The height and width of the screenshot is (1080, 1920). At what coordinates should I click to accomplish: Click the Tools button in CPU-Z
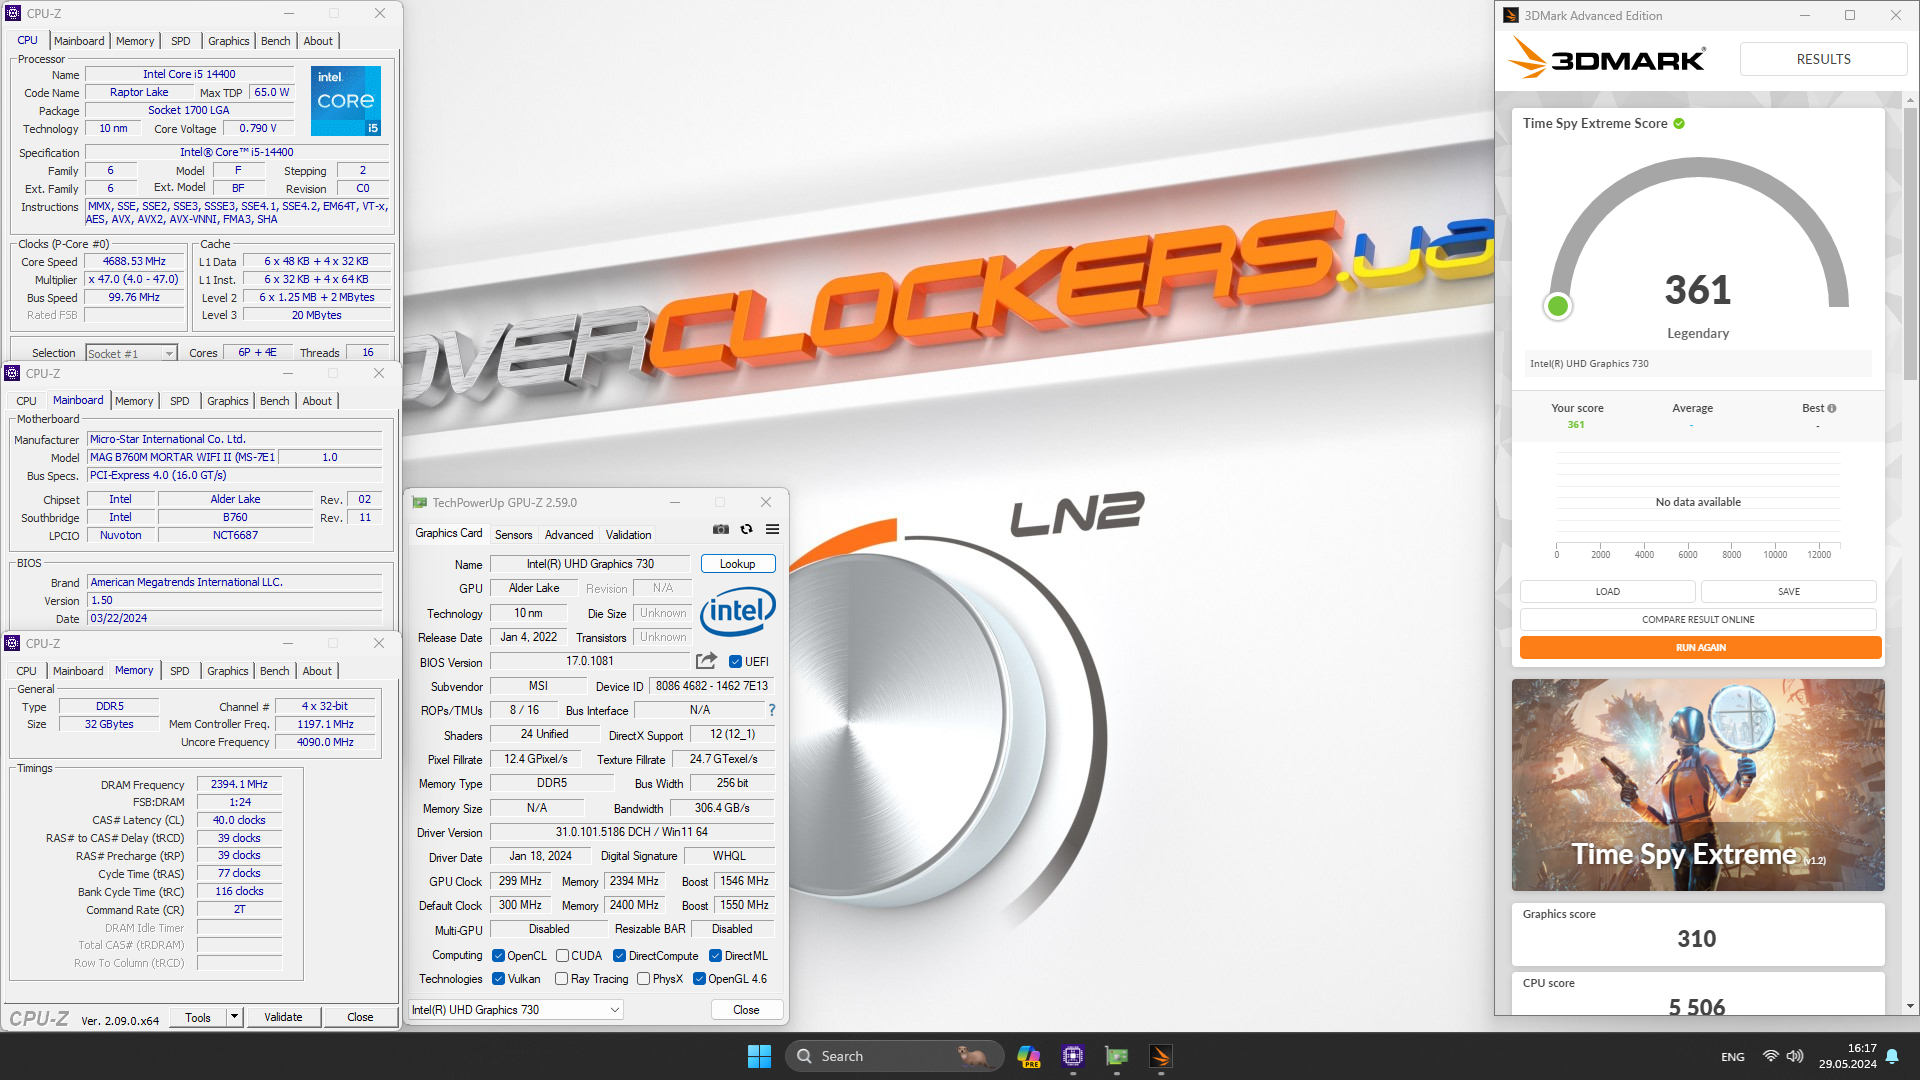(198, 1017)
